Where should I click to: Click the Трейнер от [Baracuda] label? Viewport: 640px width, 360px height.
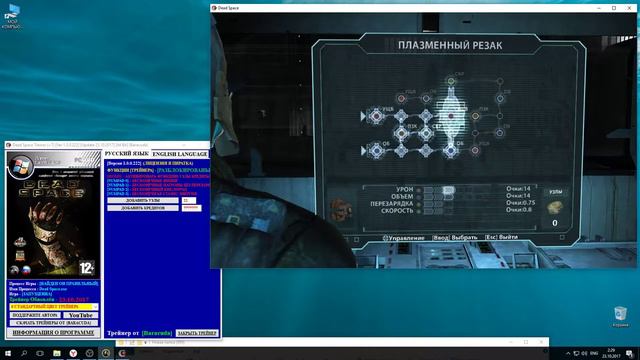coord(139,333)
